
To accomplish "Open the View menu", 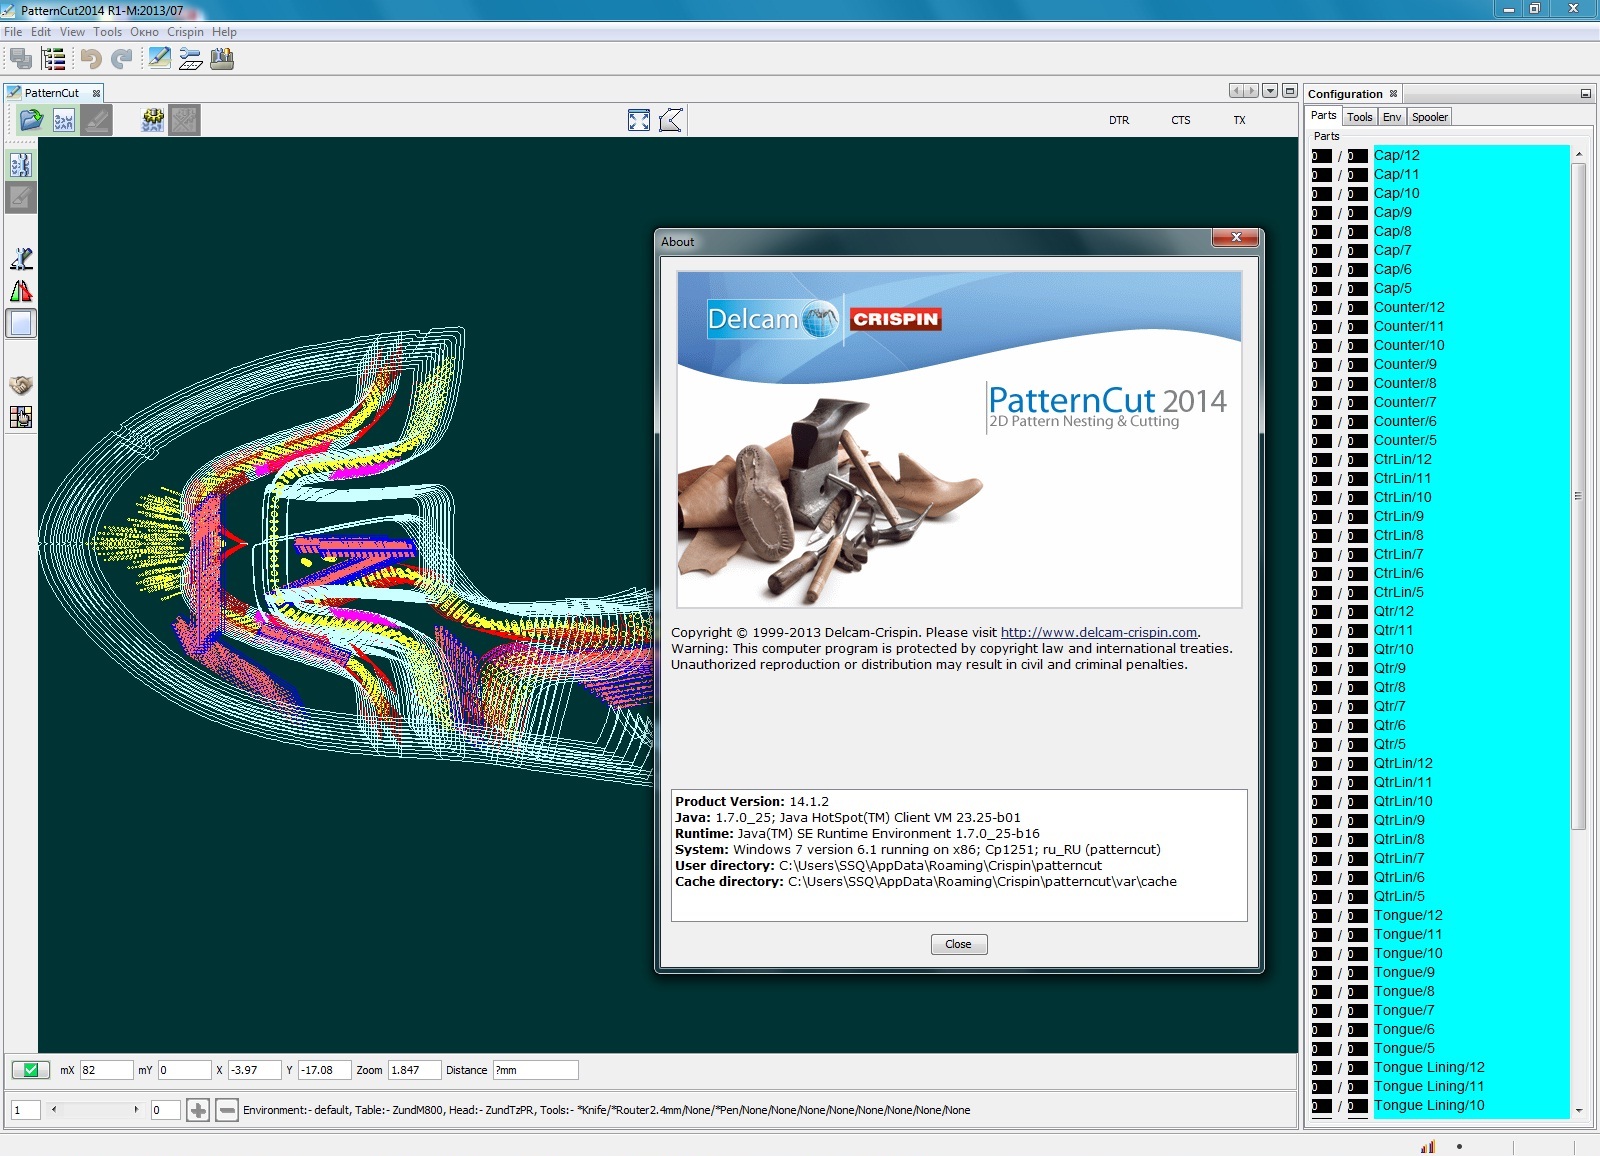I will (72, 32).
